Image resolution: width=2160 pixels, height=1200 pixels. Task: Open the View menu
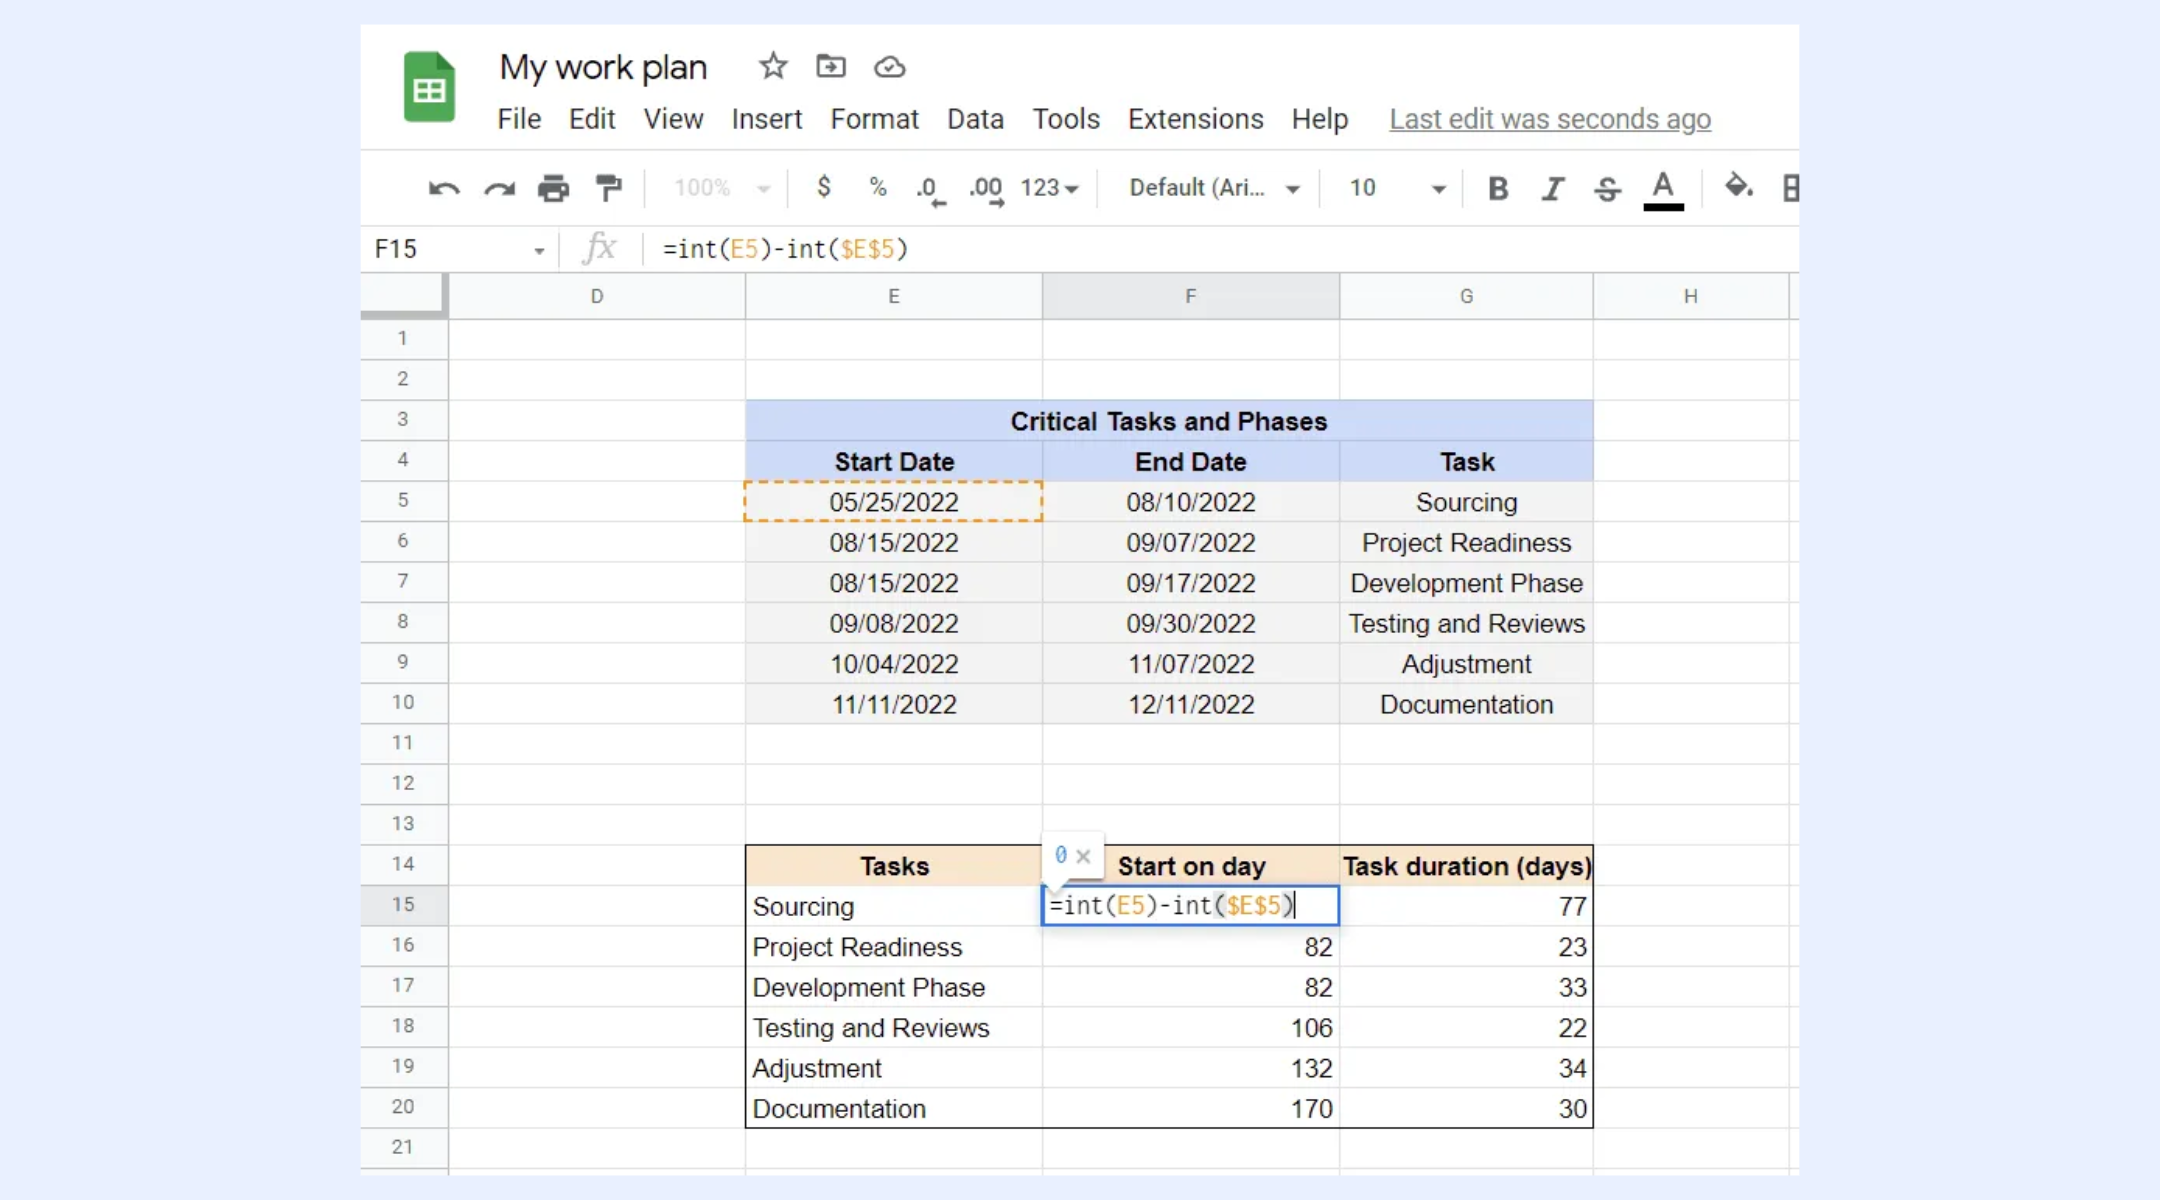pyautogui.click(x=673, y=119)
